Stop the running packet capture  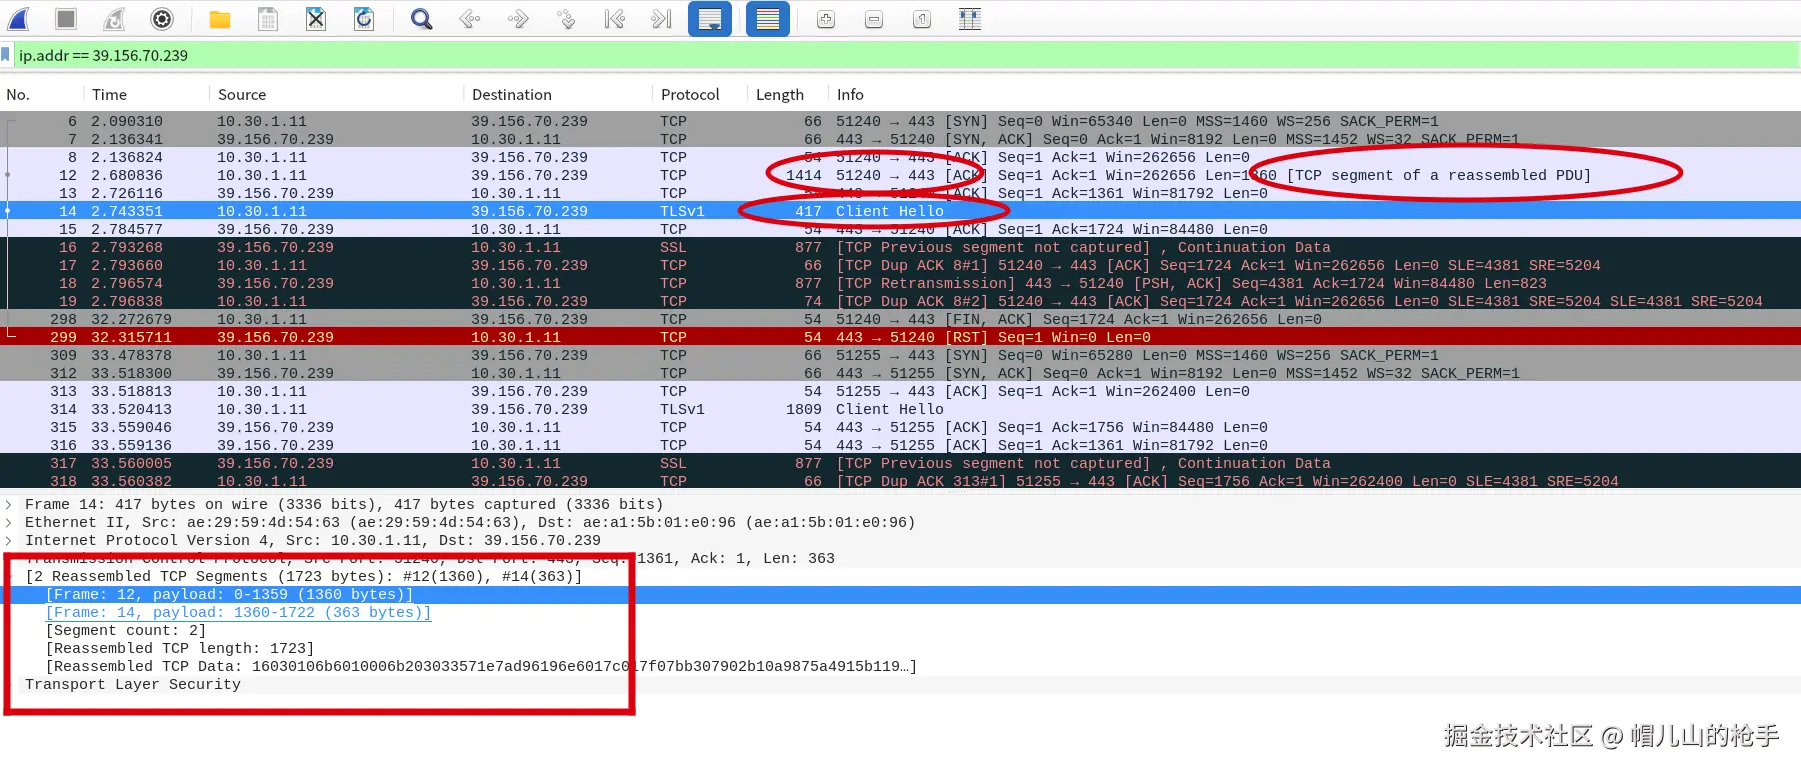pyautogui.click(x=66, y=19)
